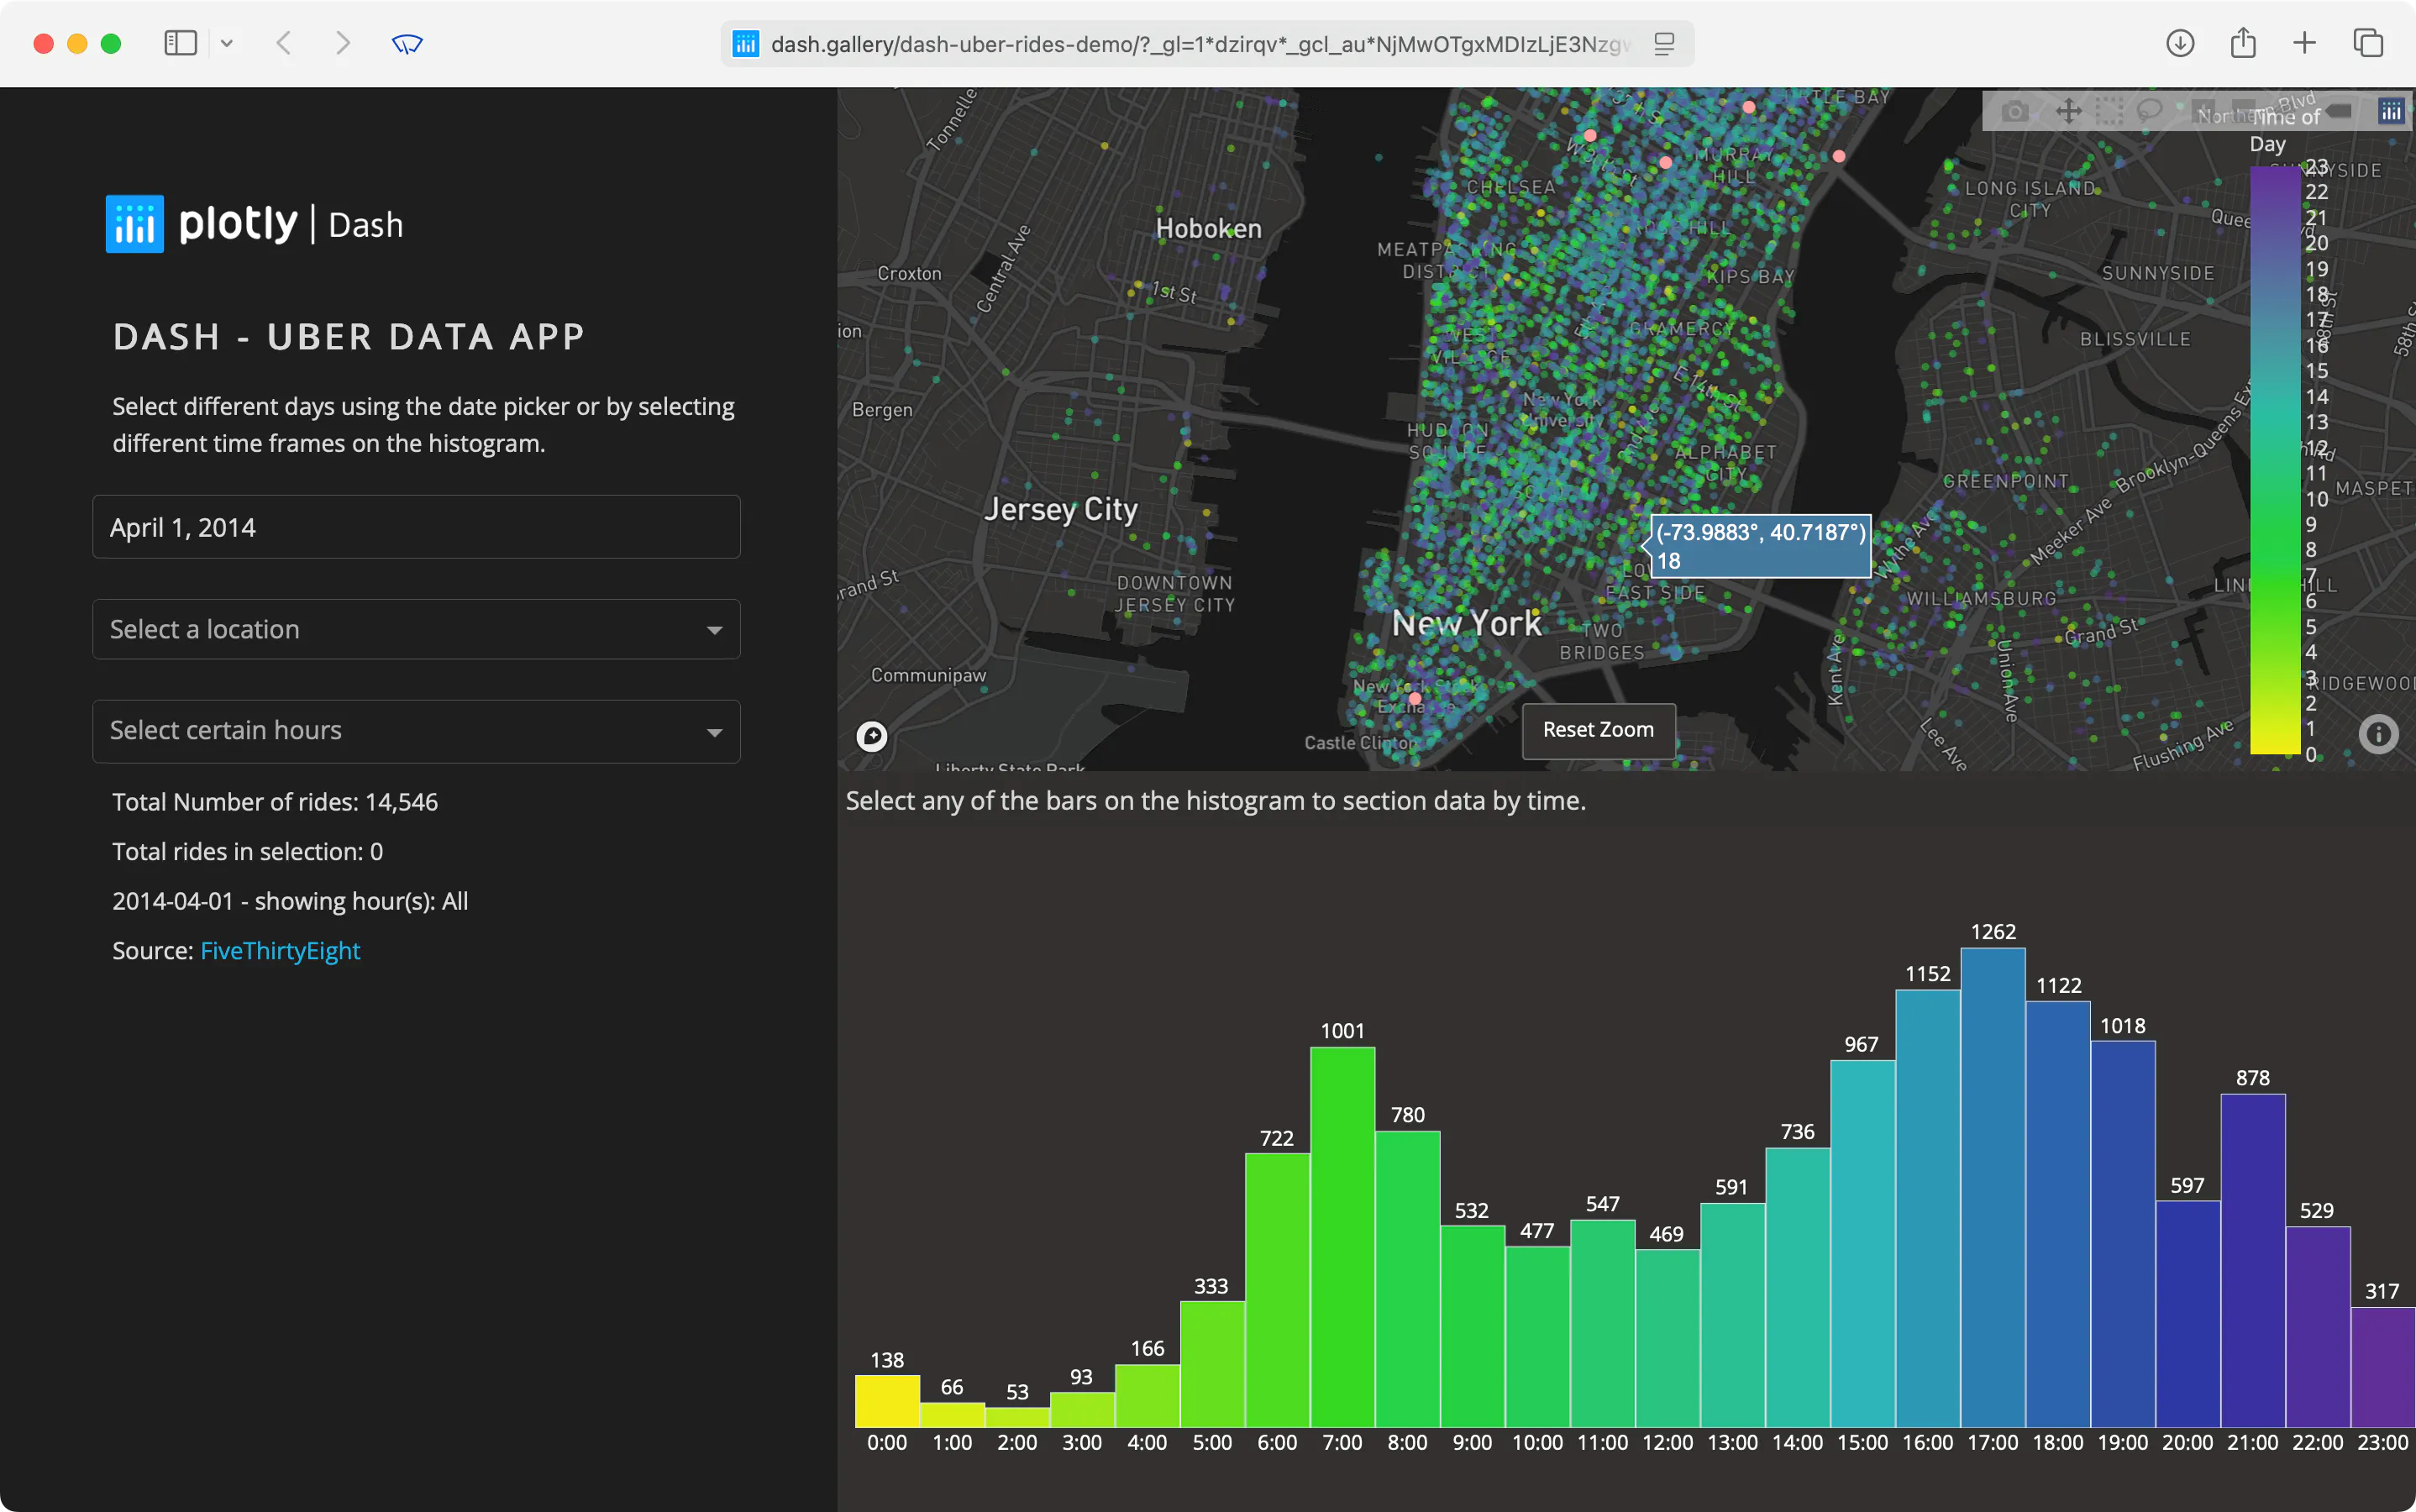Screen dimensions: 2416x1512
Task: Click the Plotly logo in modebar
Action: pyautogui.click(x=2390, y=111)
